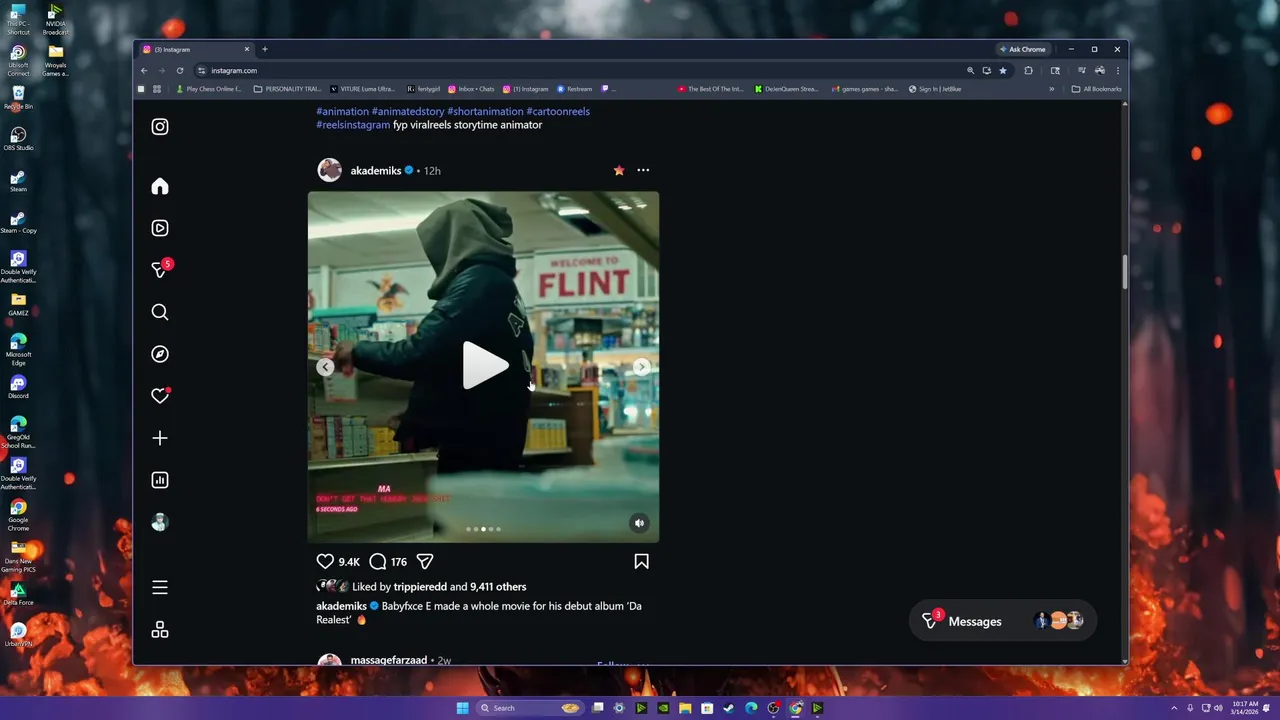Open the Explore compass icon
The width and height of the screenshot is (1280, 720).
pyautogui.click(x=160, y=354)
